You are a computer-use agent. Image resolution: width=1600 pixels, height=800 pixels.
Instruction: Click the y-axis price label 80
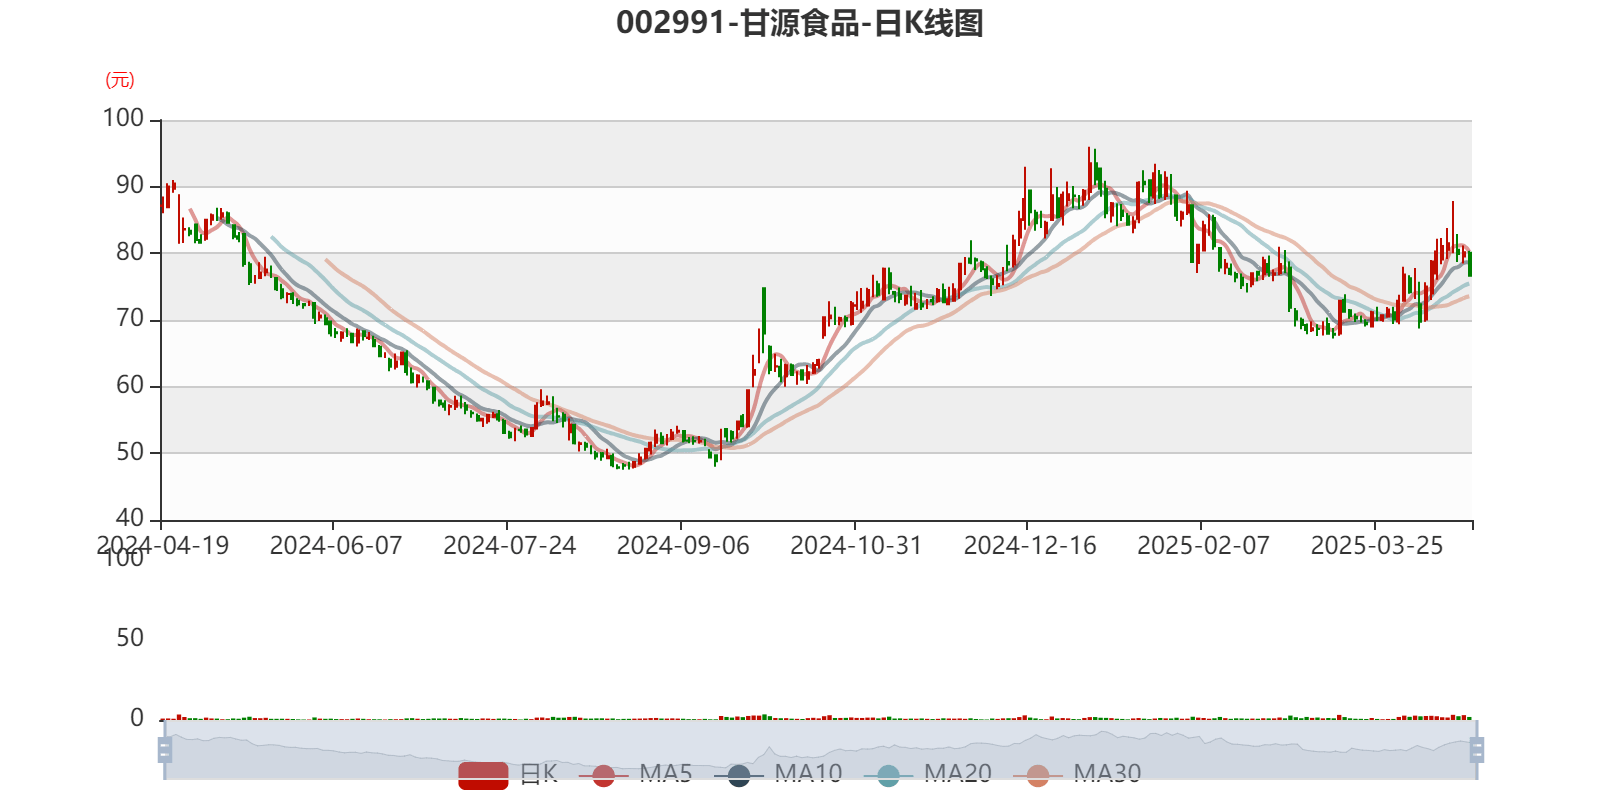(130, 252)
